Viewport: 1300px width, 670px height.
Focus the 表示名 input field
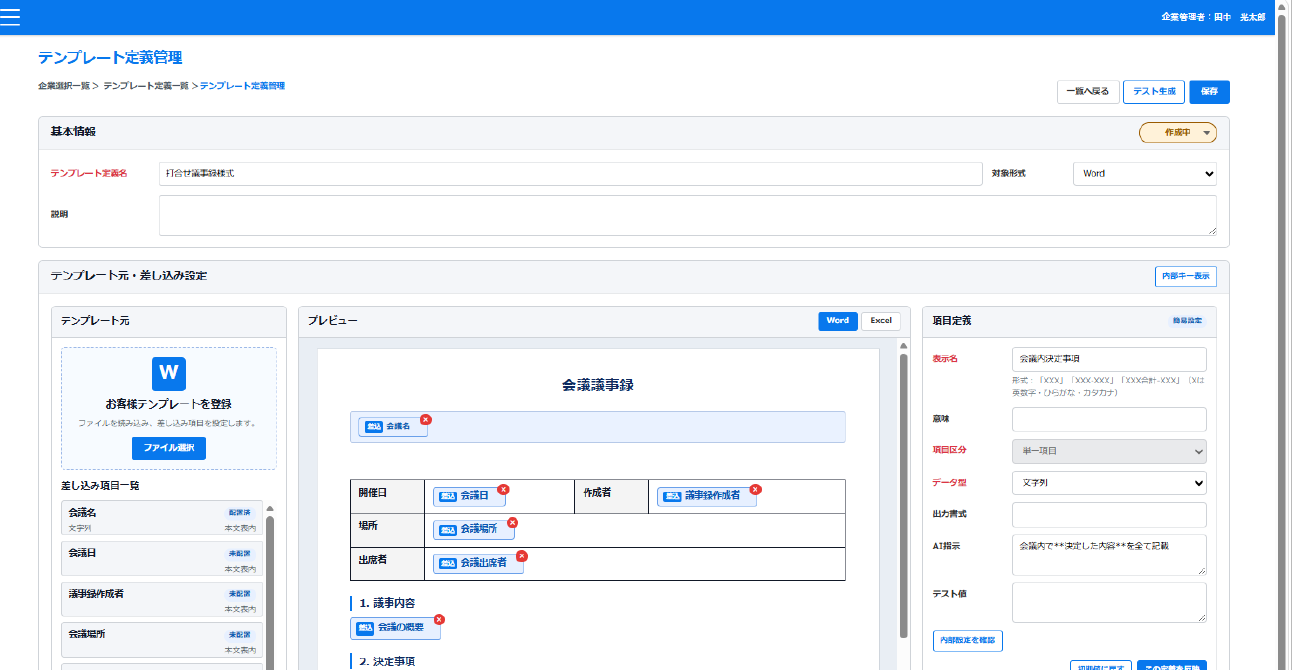[1109, 359]
